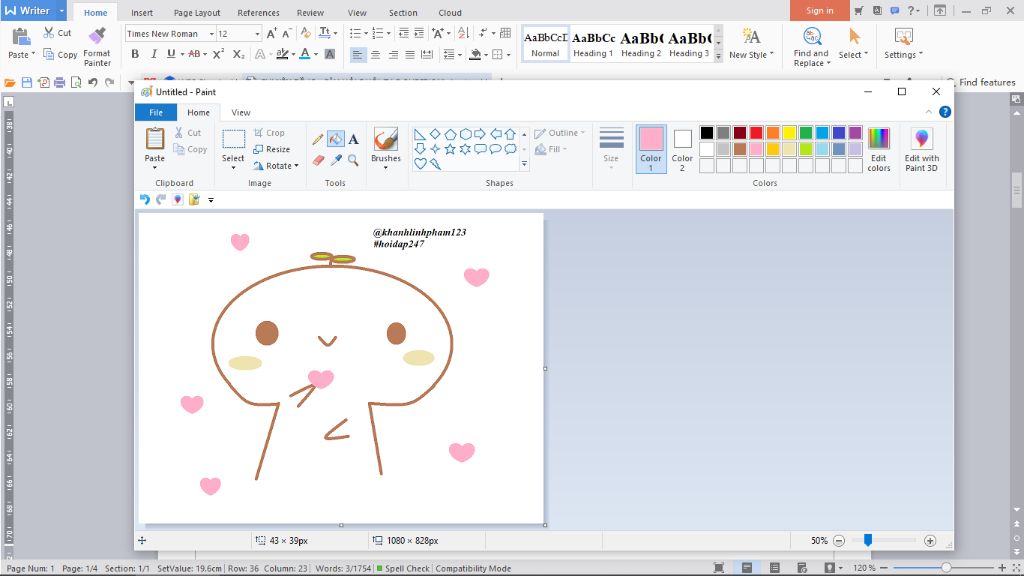Open Writer Review tab
The width and height of the screenshot is (1024, 576).
pyautogui.click(x=310, y=12)
